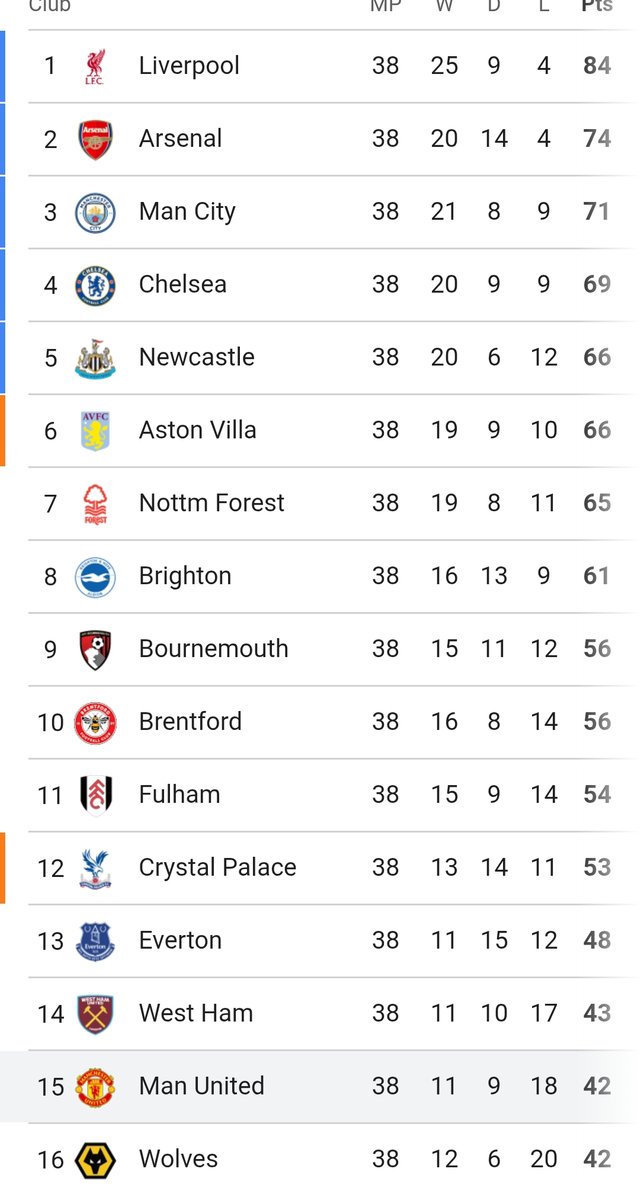Click the Bournemouth club crest
Image resolution: width=640 pixels, height=1186 pixels.
[95, 650]
